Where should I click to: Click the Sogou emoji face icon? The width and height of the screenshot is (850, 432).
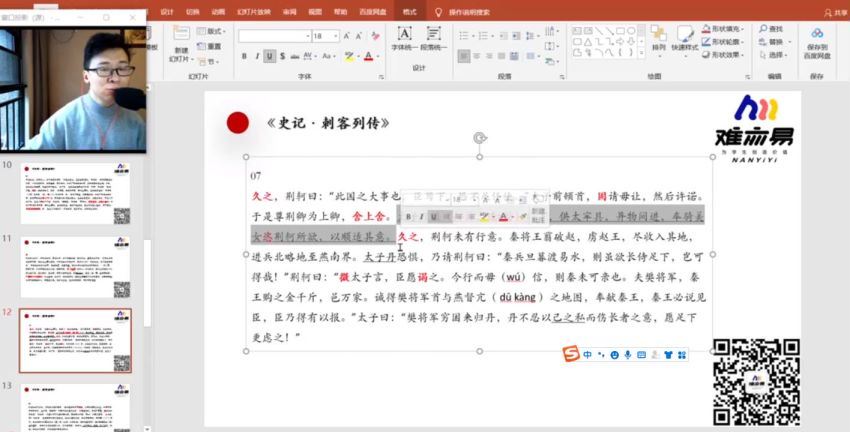(614, 355)
